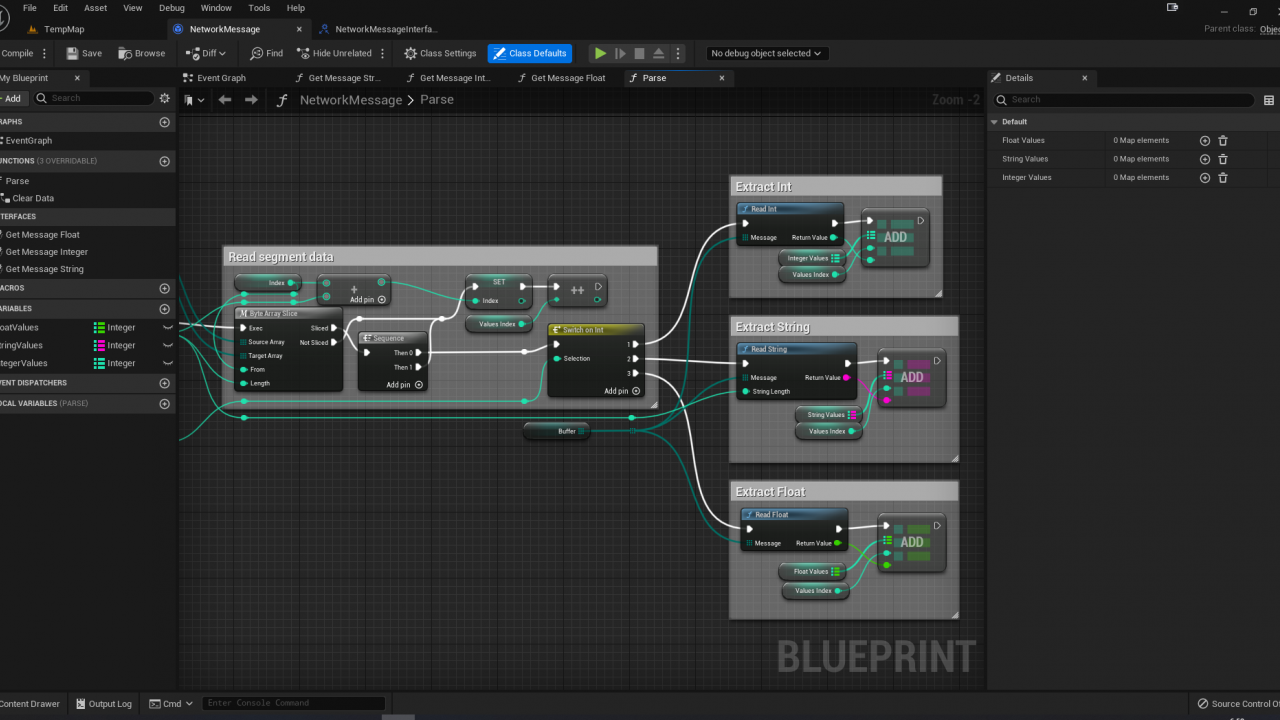Open the Window menu
This screenshot has width=1280, height=720.
[216, 8]
